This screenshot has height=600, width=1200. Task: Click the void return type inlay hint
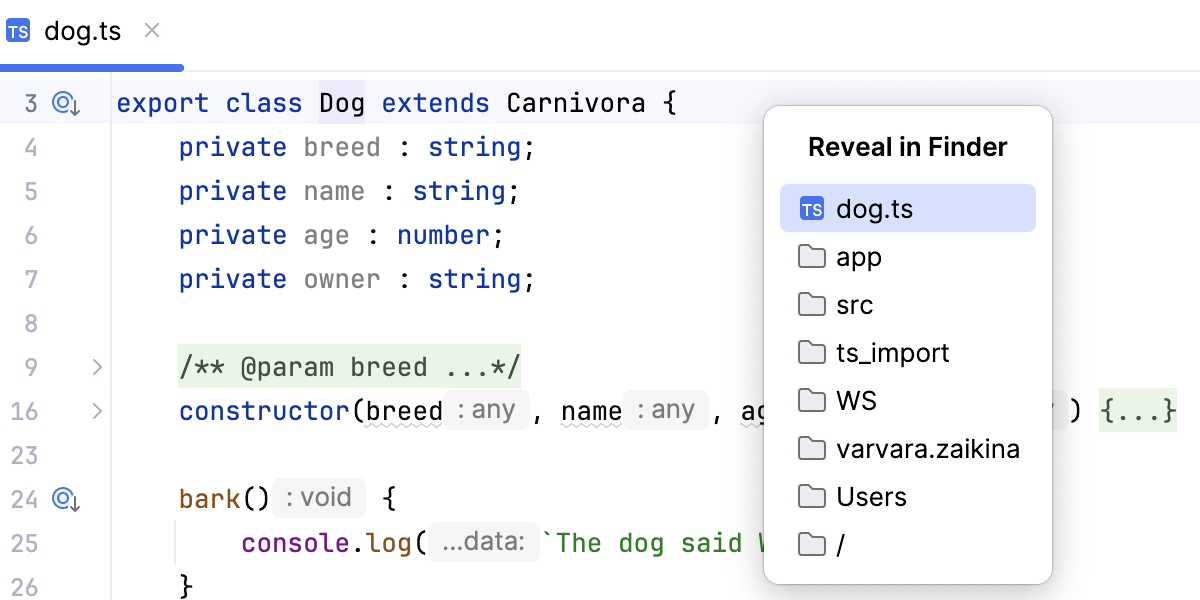[x=312, y=498]
